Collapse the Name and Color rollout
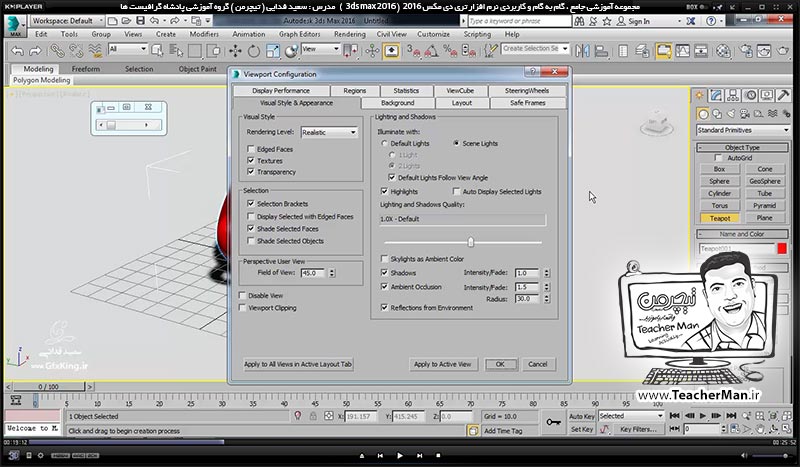This screenshot has height=467, width=800. 742,234
